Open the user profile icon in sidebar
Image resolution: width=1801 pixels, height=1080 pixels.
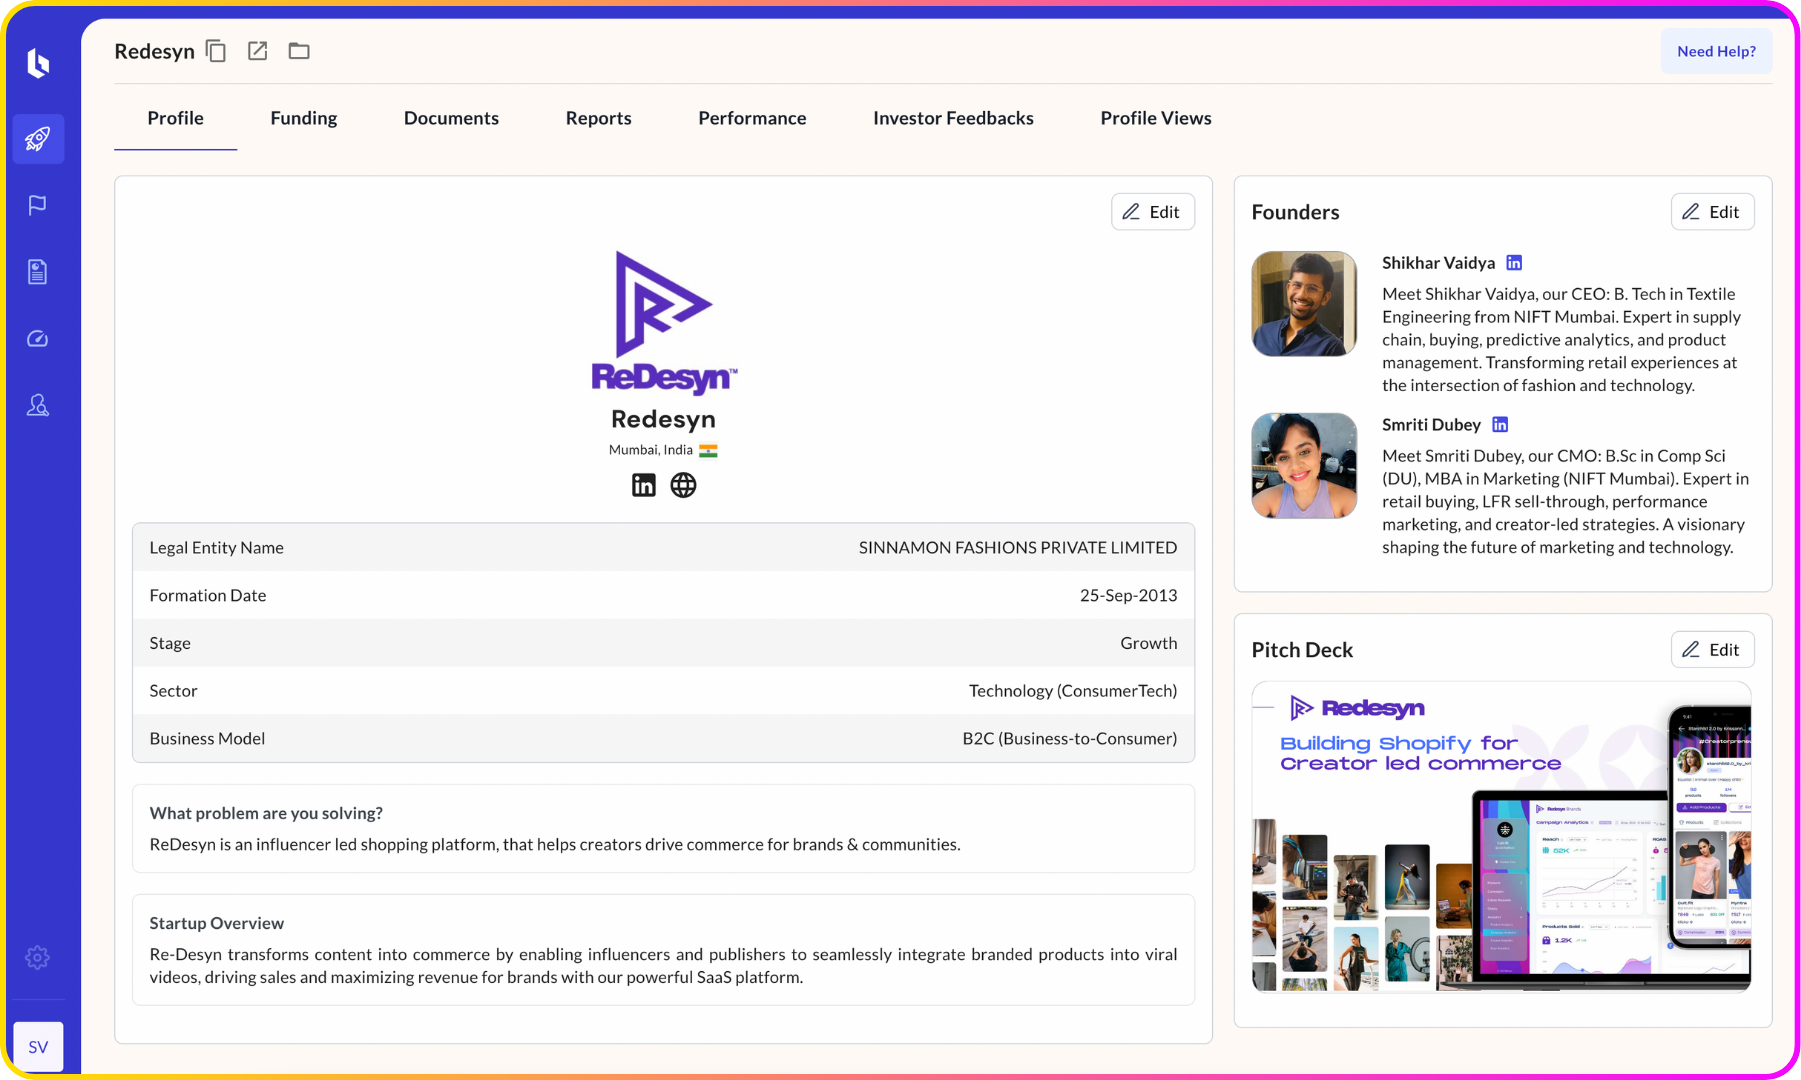[x=38, y=405]
